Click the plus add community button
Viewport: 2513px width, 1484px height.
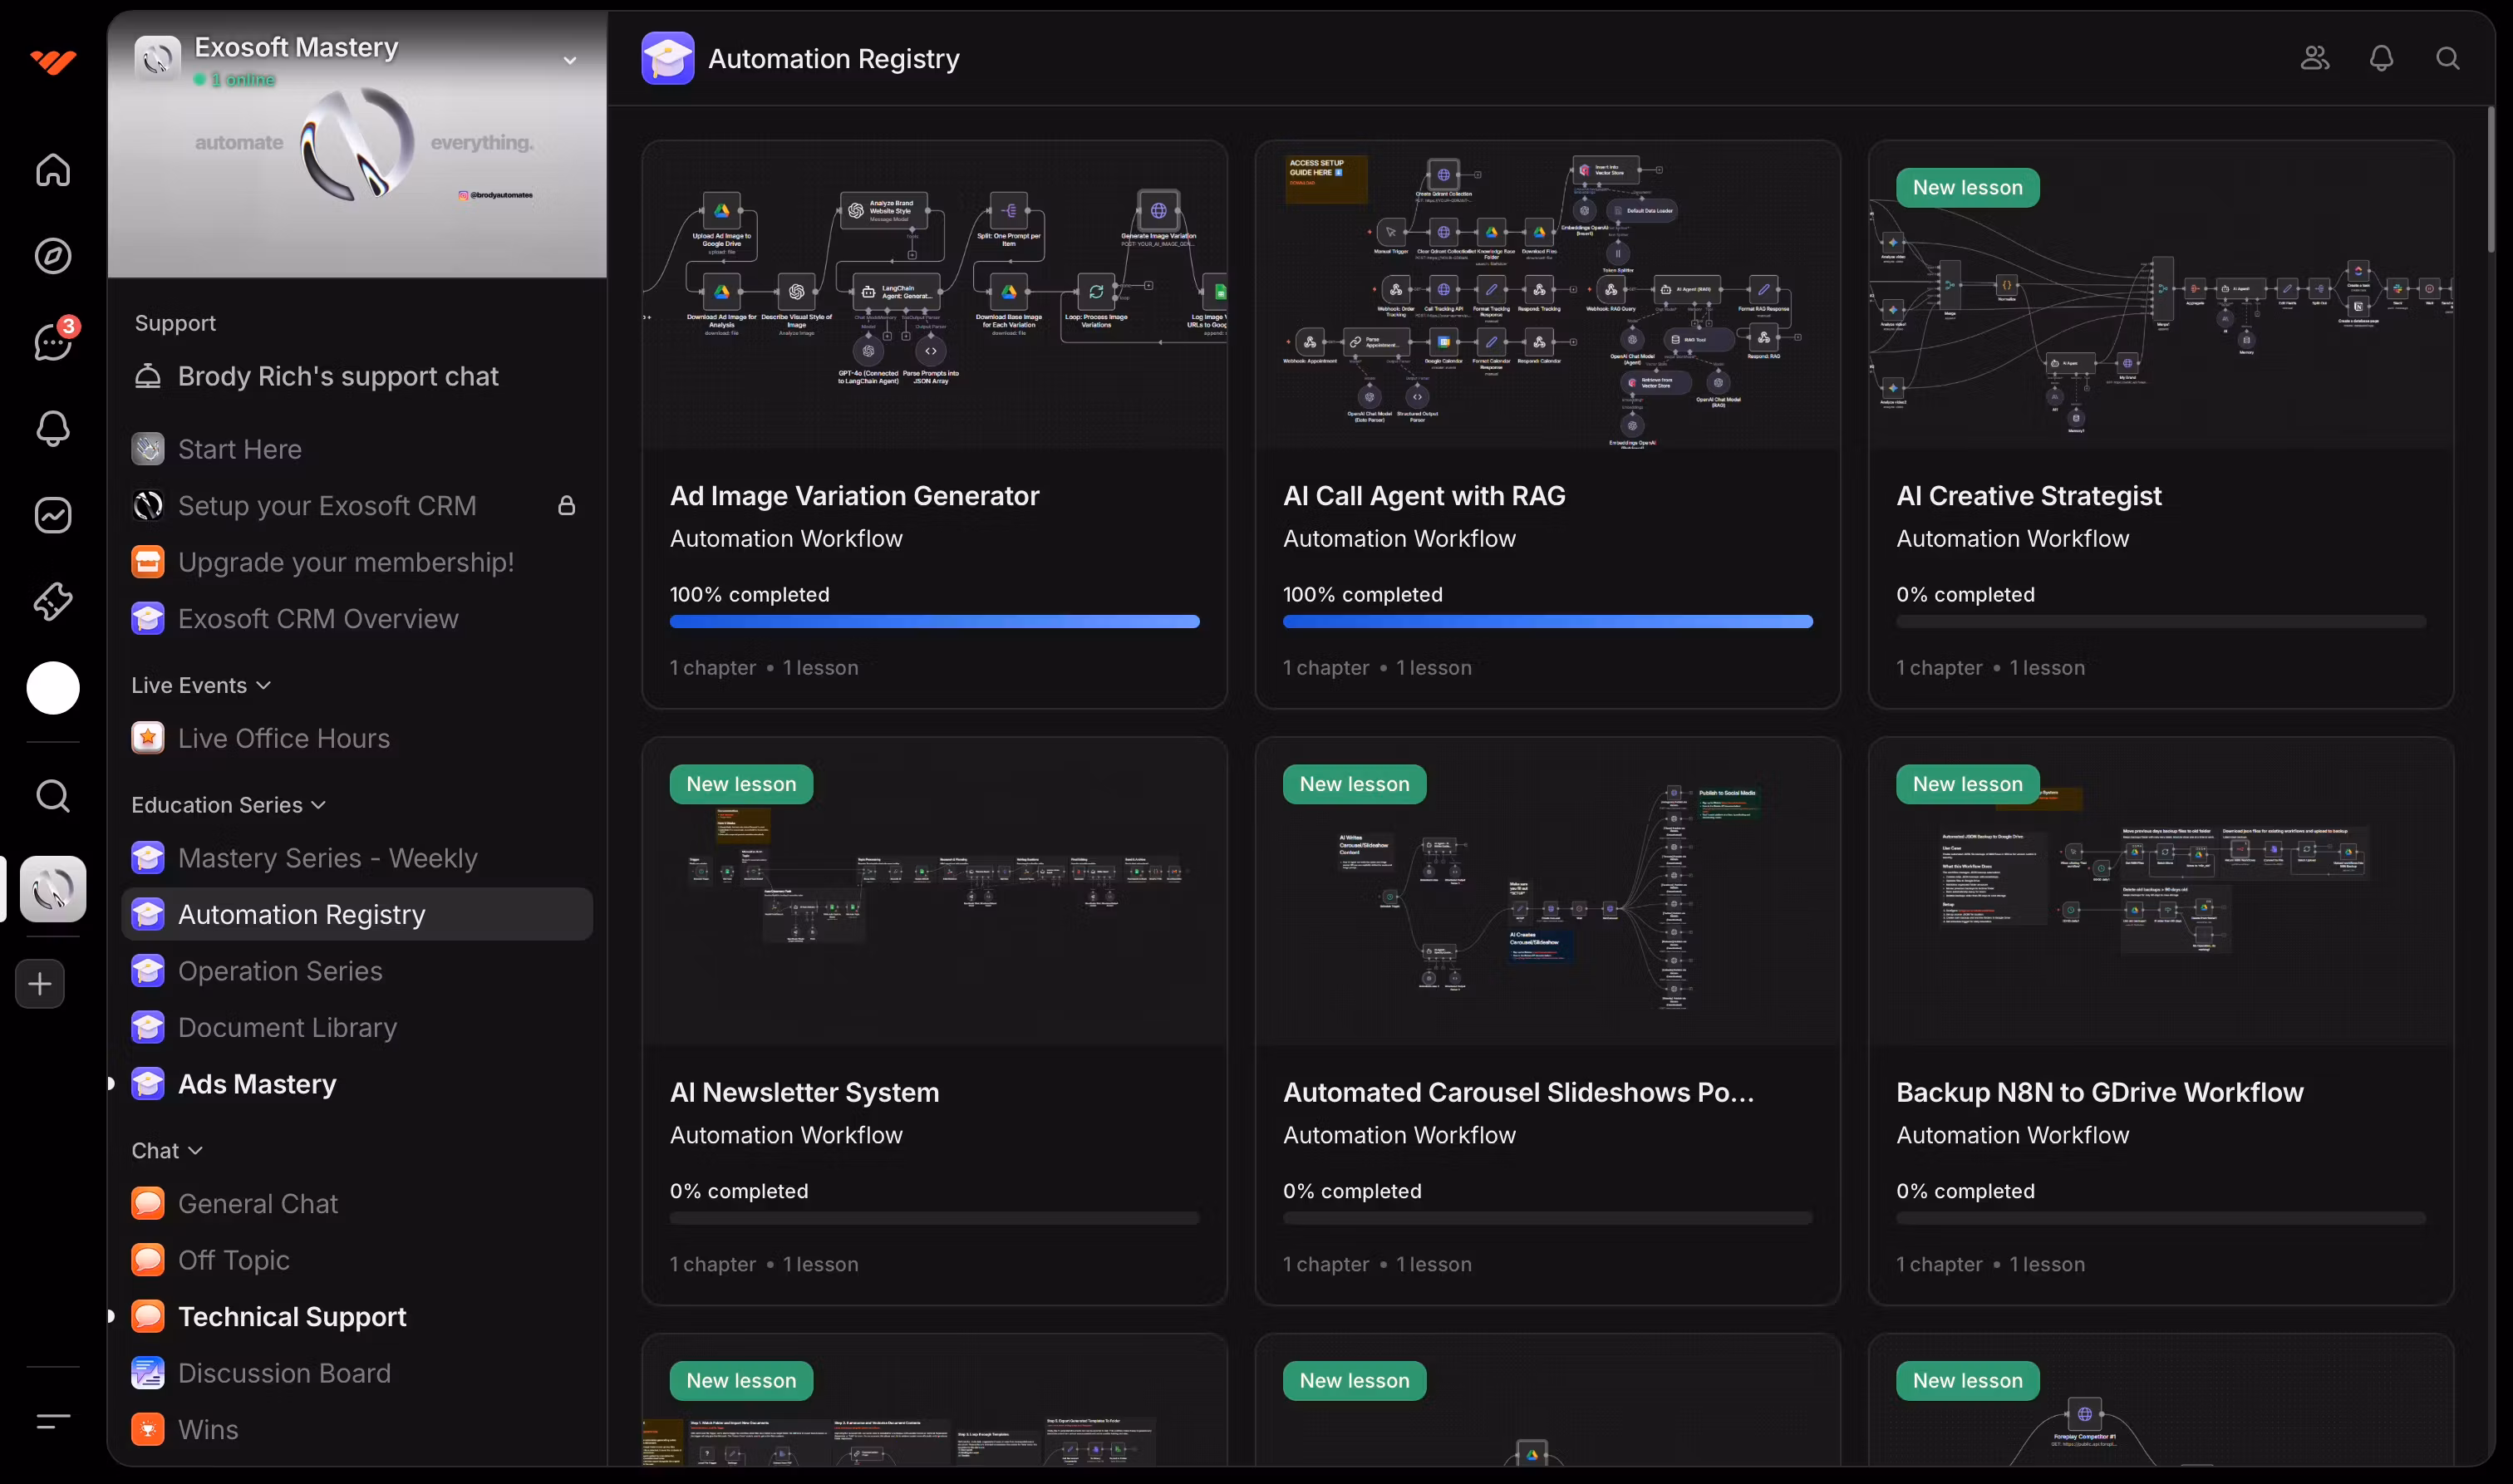[x=40, y=984]
